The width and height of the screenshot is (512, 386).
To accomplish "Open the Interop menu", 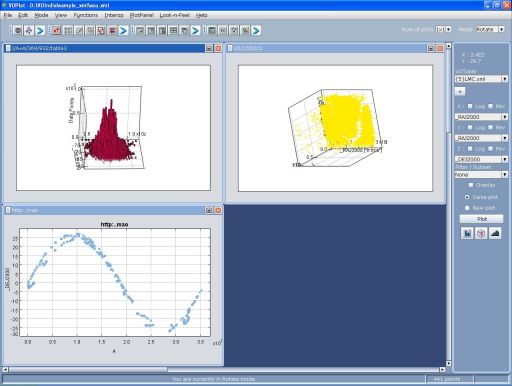I will pyautogui.click(x=114, y=15).
